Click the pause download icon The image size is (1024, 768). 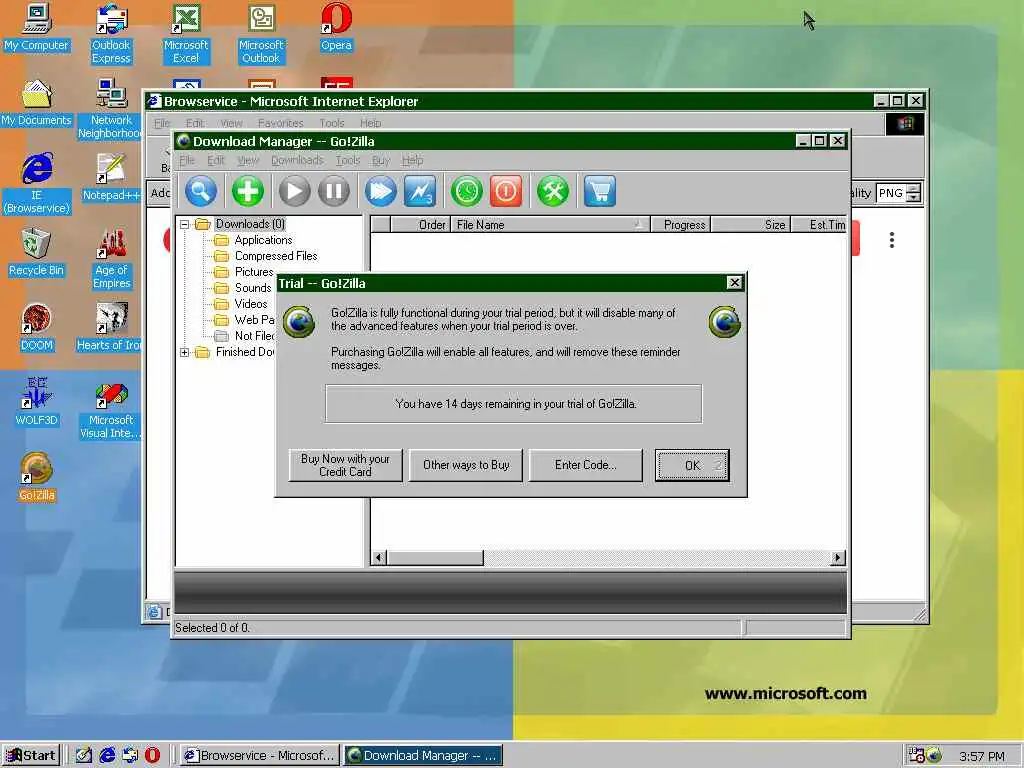[x=334, y=191]
